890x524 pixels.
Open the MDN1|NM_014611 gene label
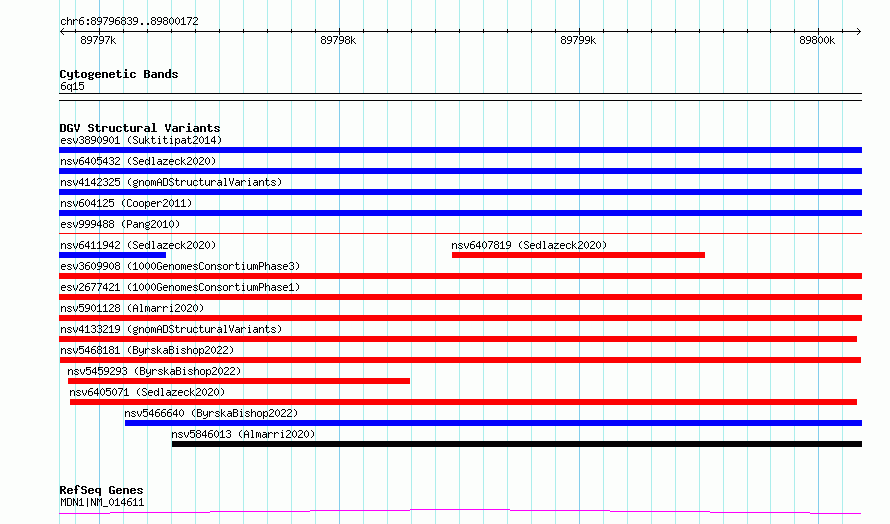[102, 502]
